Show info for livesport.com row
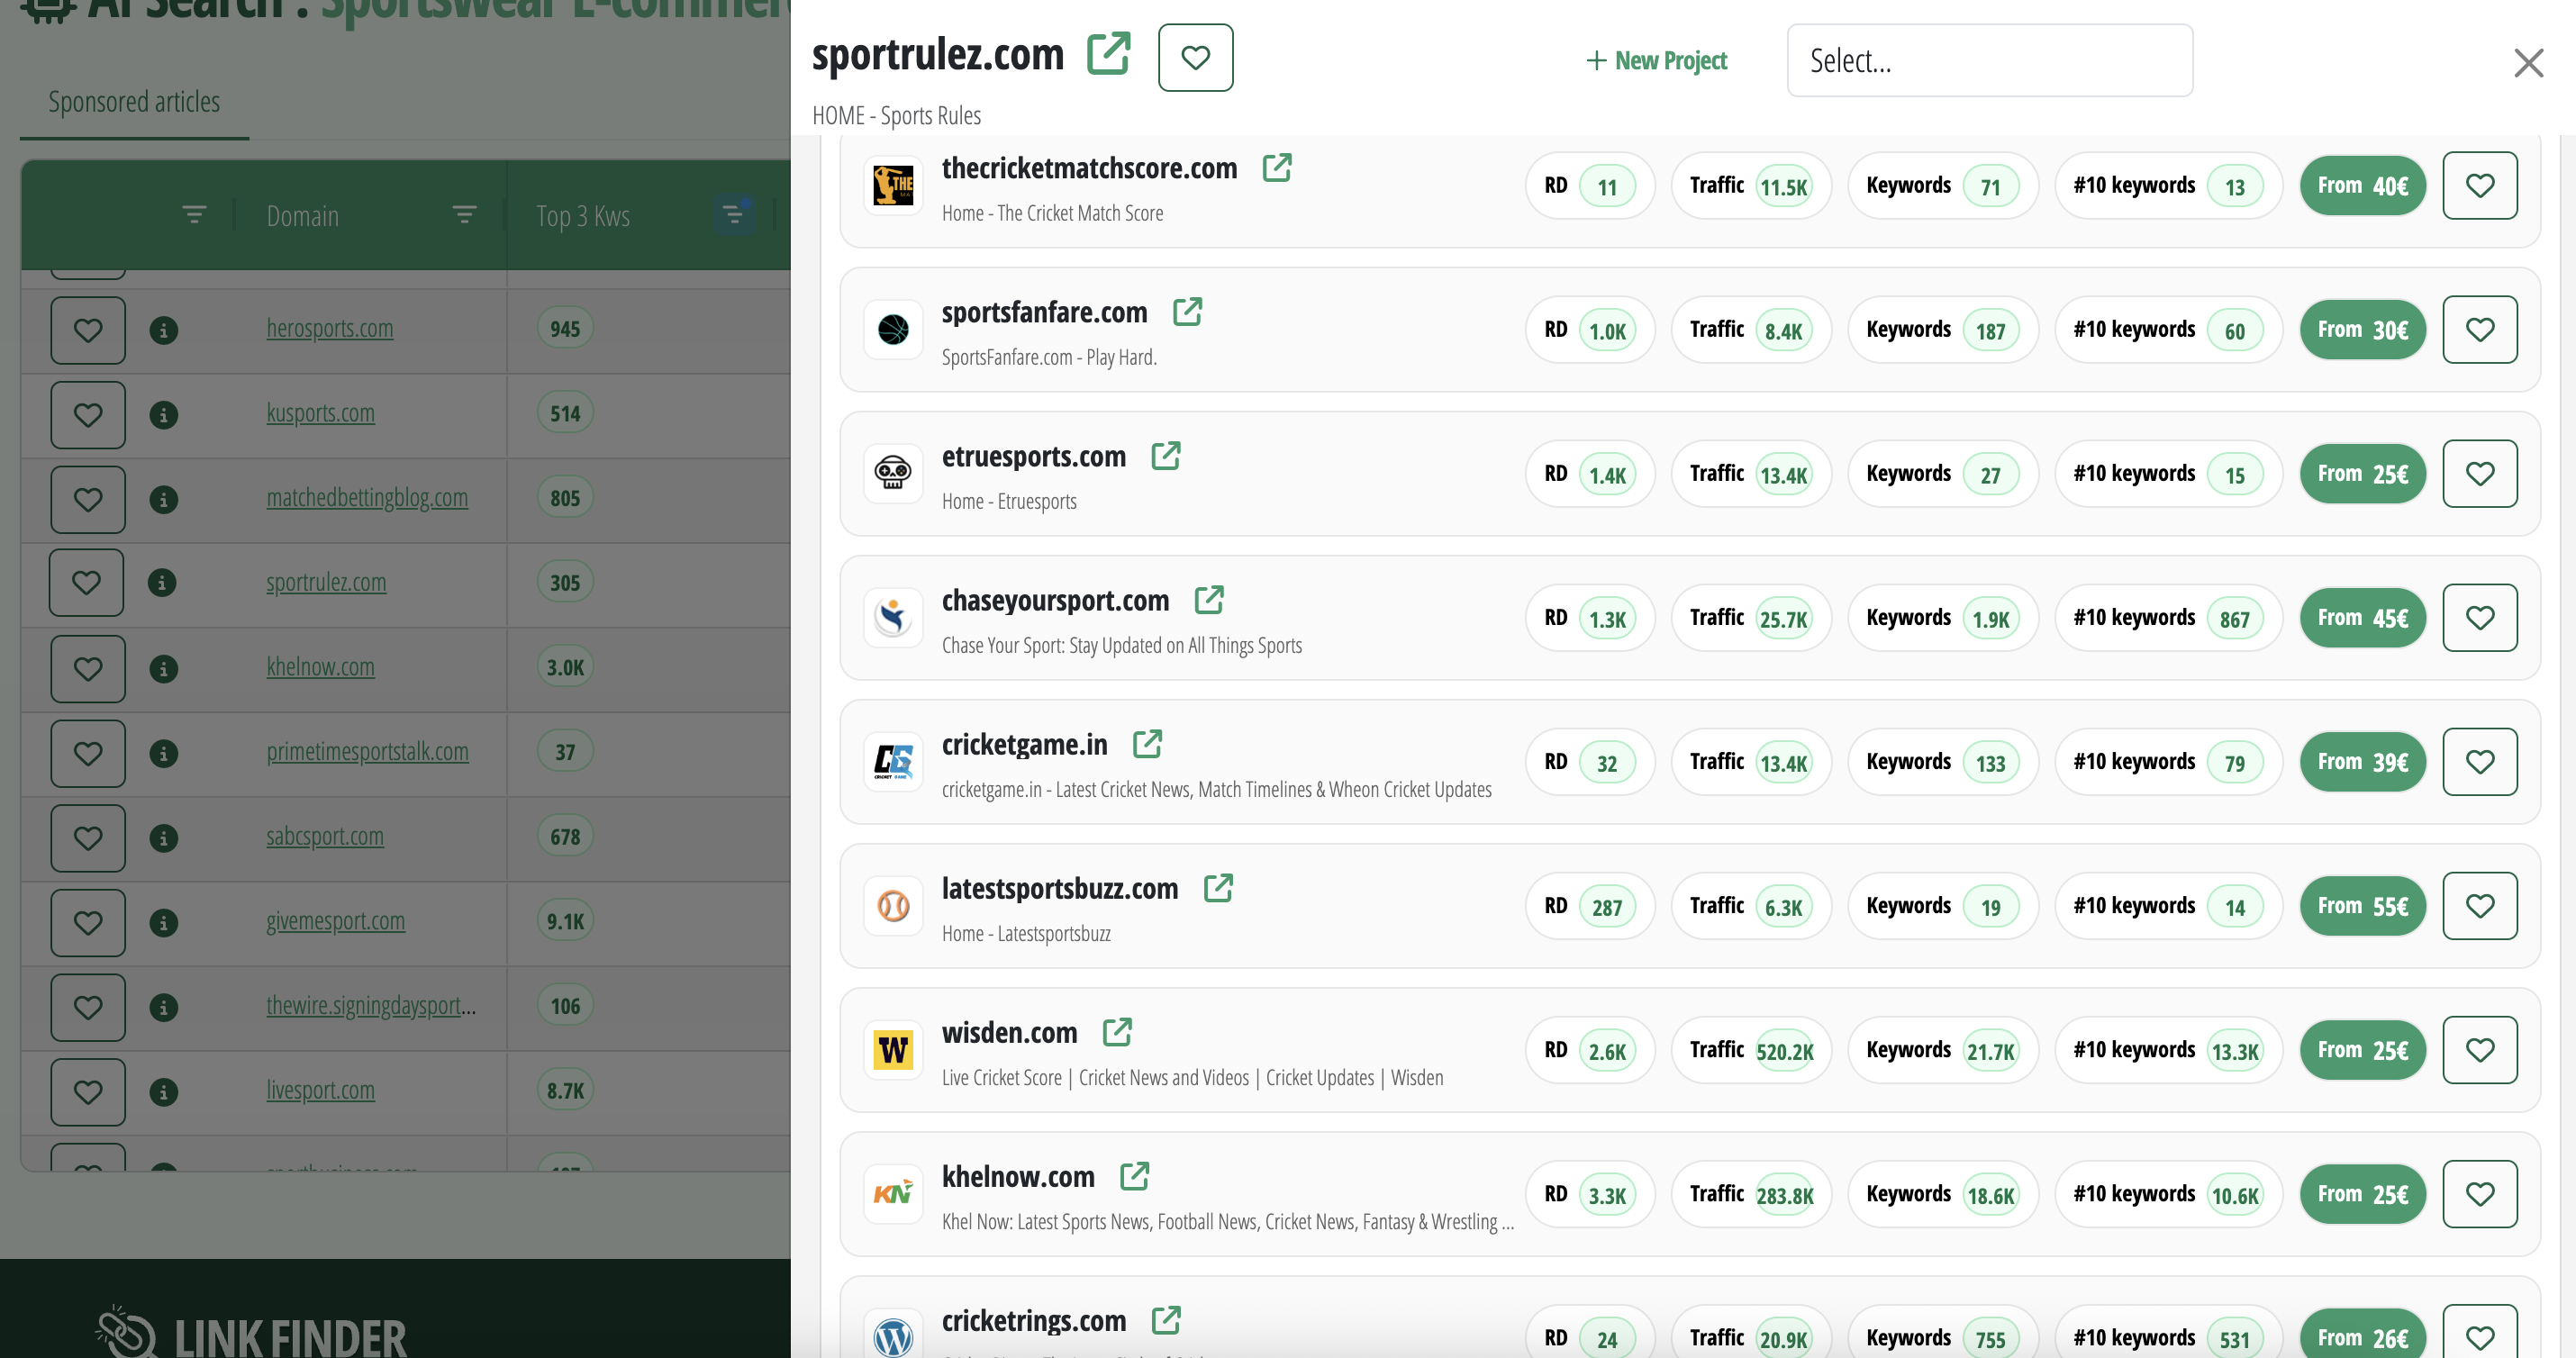The width and height of the screenshot is (2576, 1358). tap(163, 1092)
